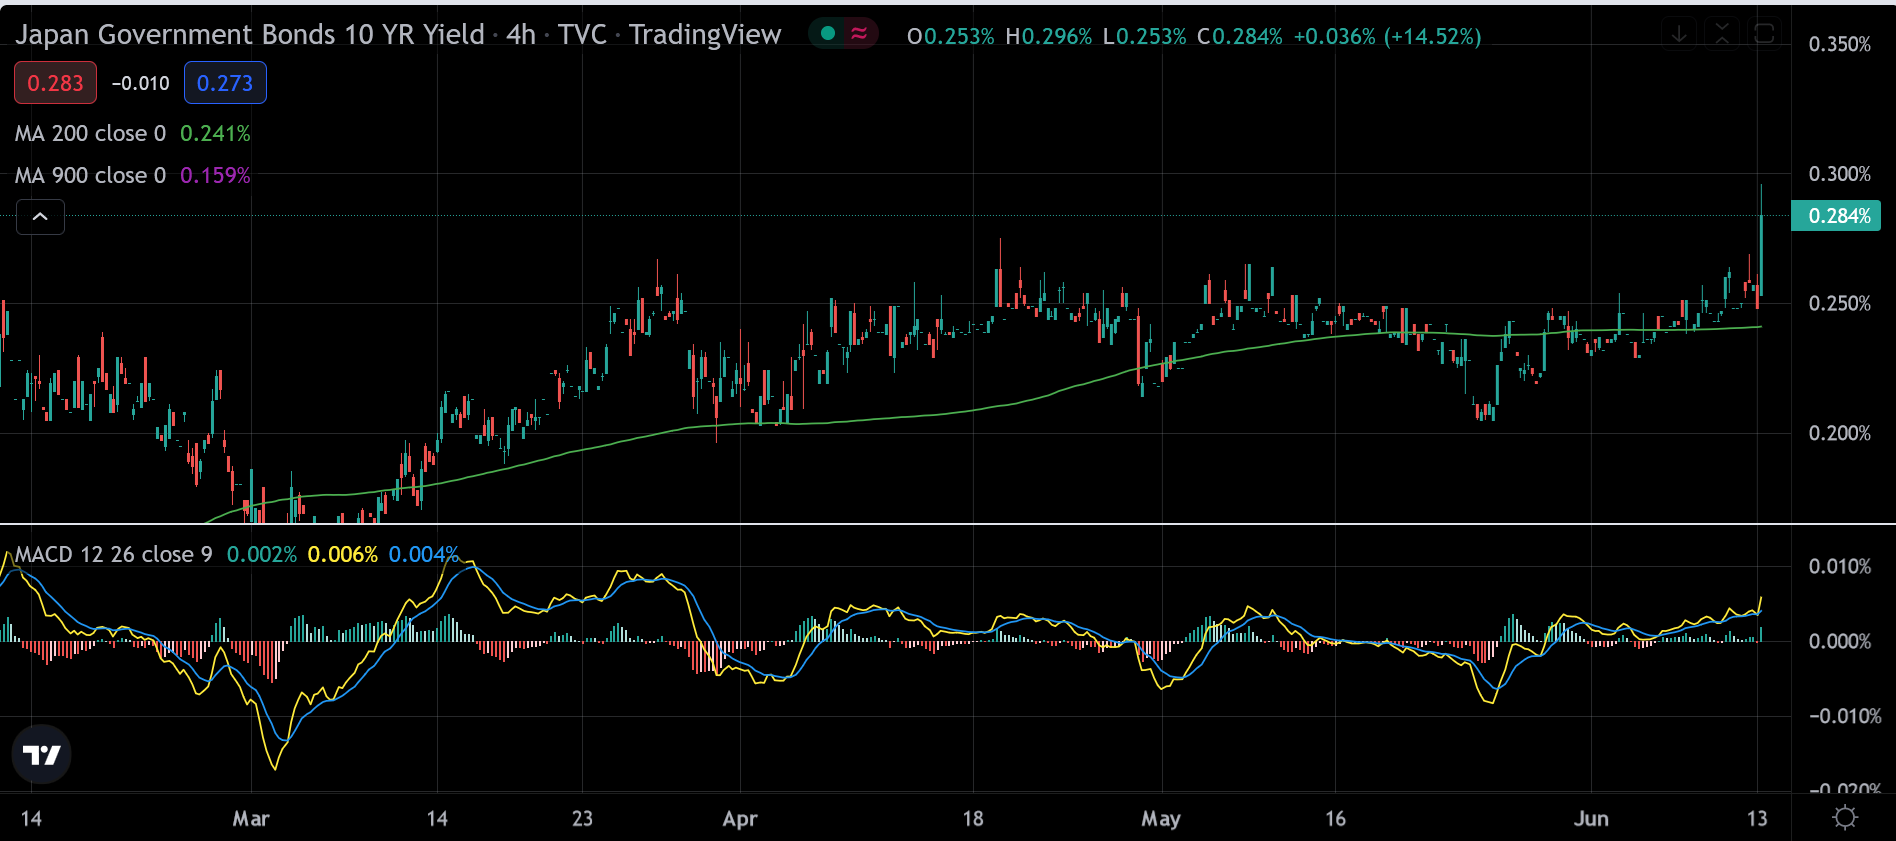Click the Mar date on time axis
Viewport: 1896px width, 841px height.
click(251, 819)
